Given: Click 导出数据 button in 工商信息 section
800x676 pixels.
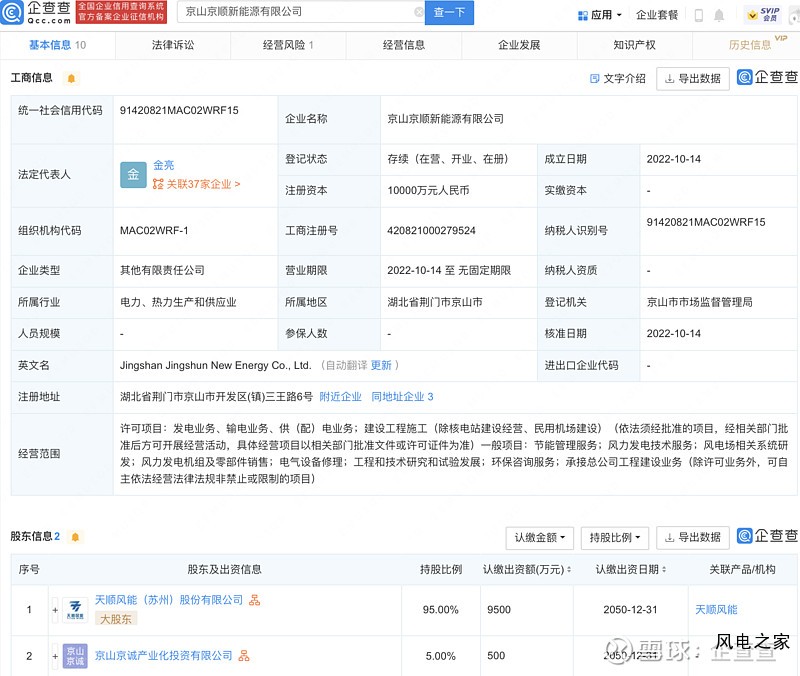Looking at the screenshot, I should 693,79.
